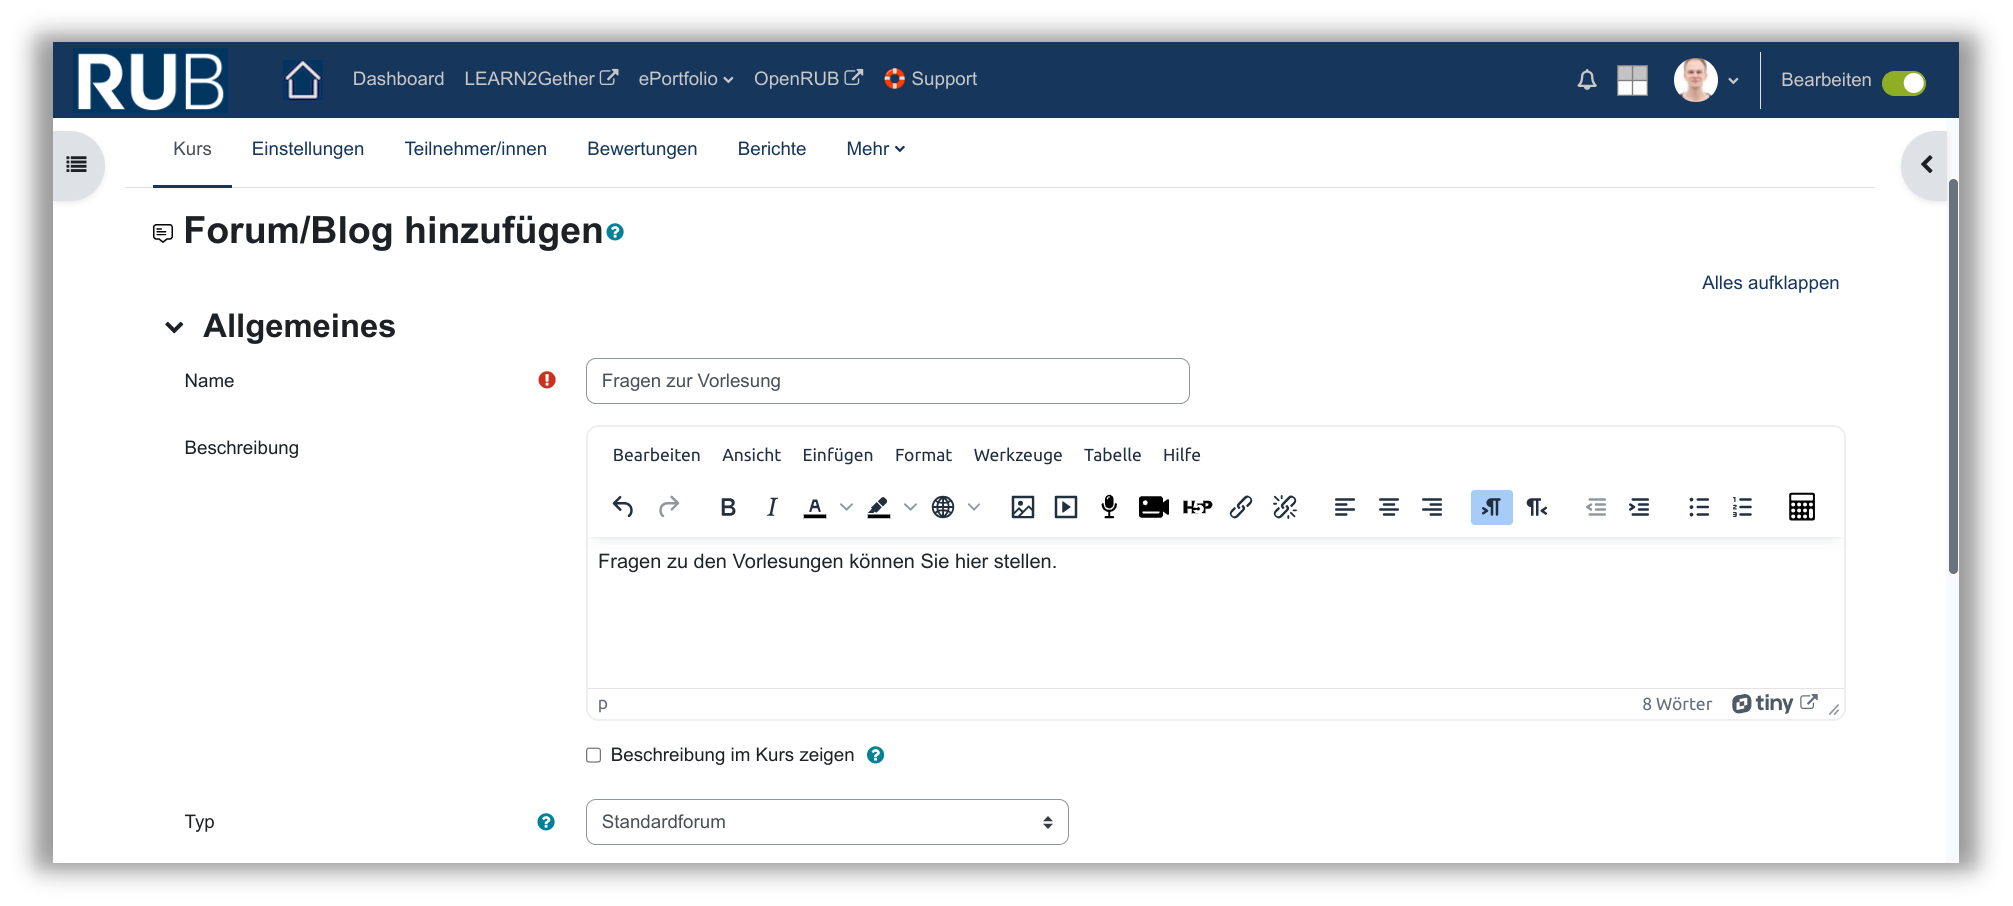Open the Einfügen editor menu
Viewport: 2013px width, 906px height.
[837, 455]
